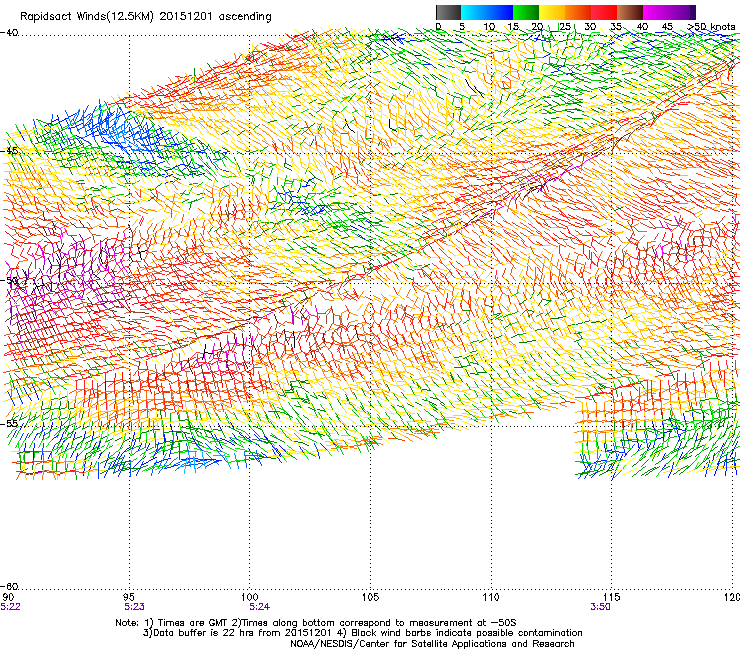Click the magenta 40-45 knots color segment

pos(656,12)
